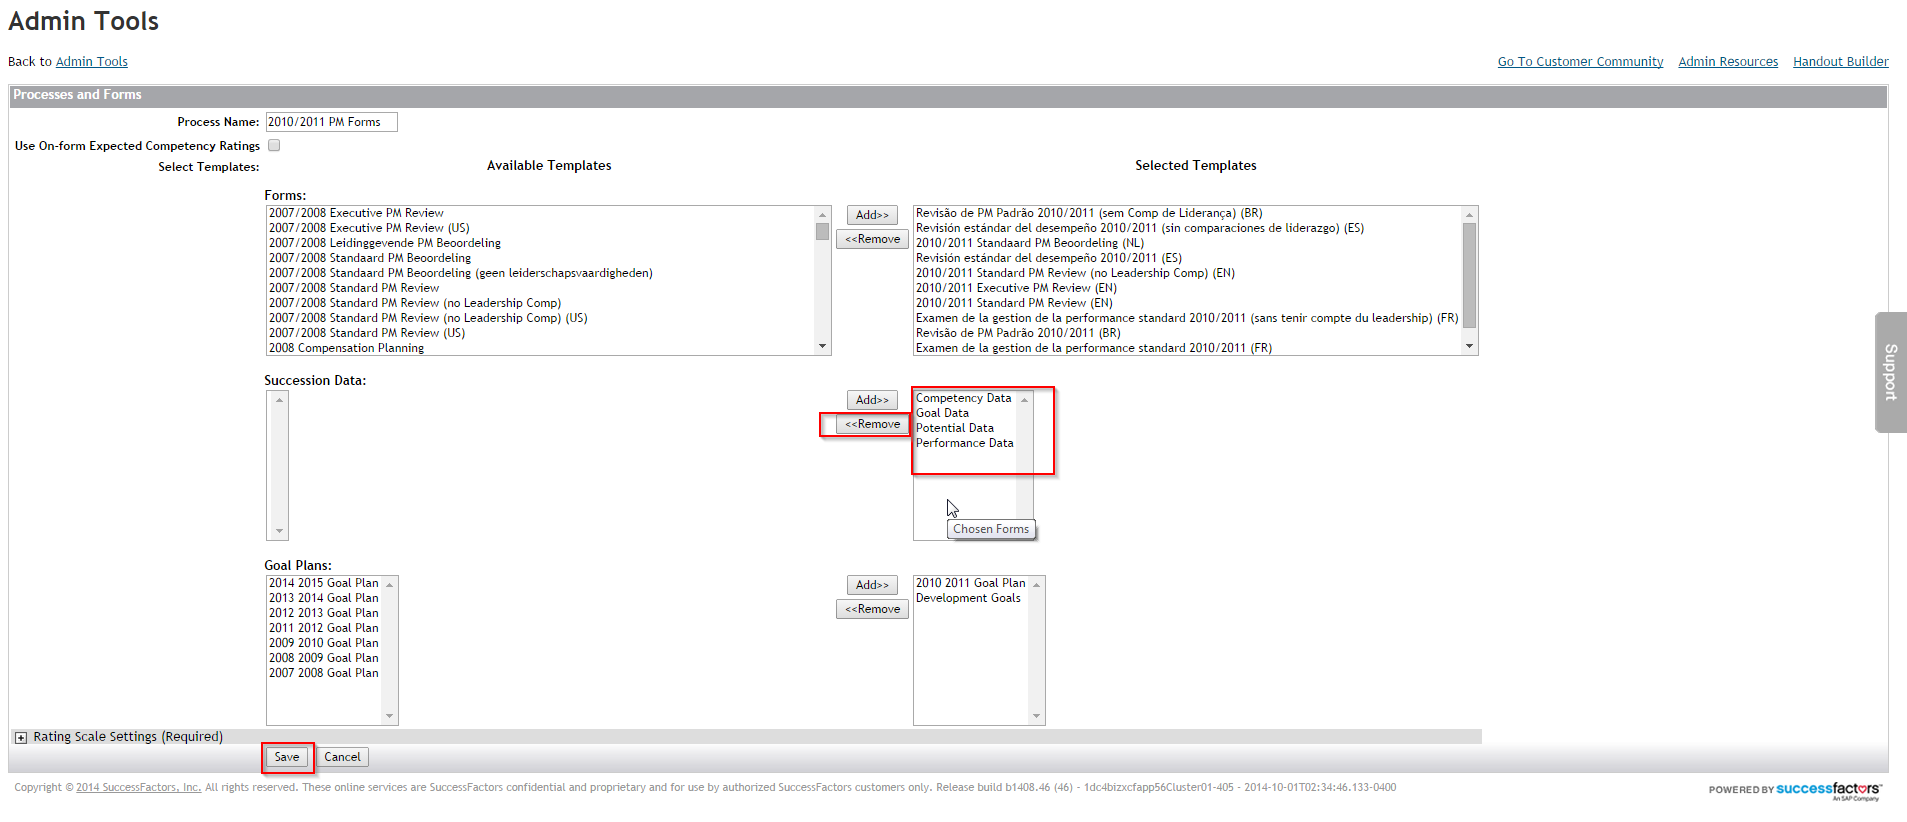The width and height of the screenshot is (1907, 822).
Task: Select 'Revisão de PM Padrão 2010/2011 (BR)'
Action: pos(1188,333)
